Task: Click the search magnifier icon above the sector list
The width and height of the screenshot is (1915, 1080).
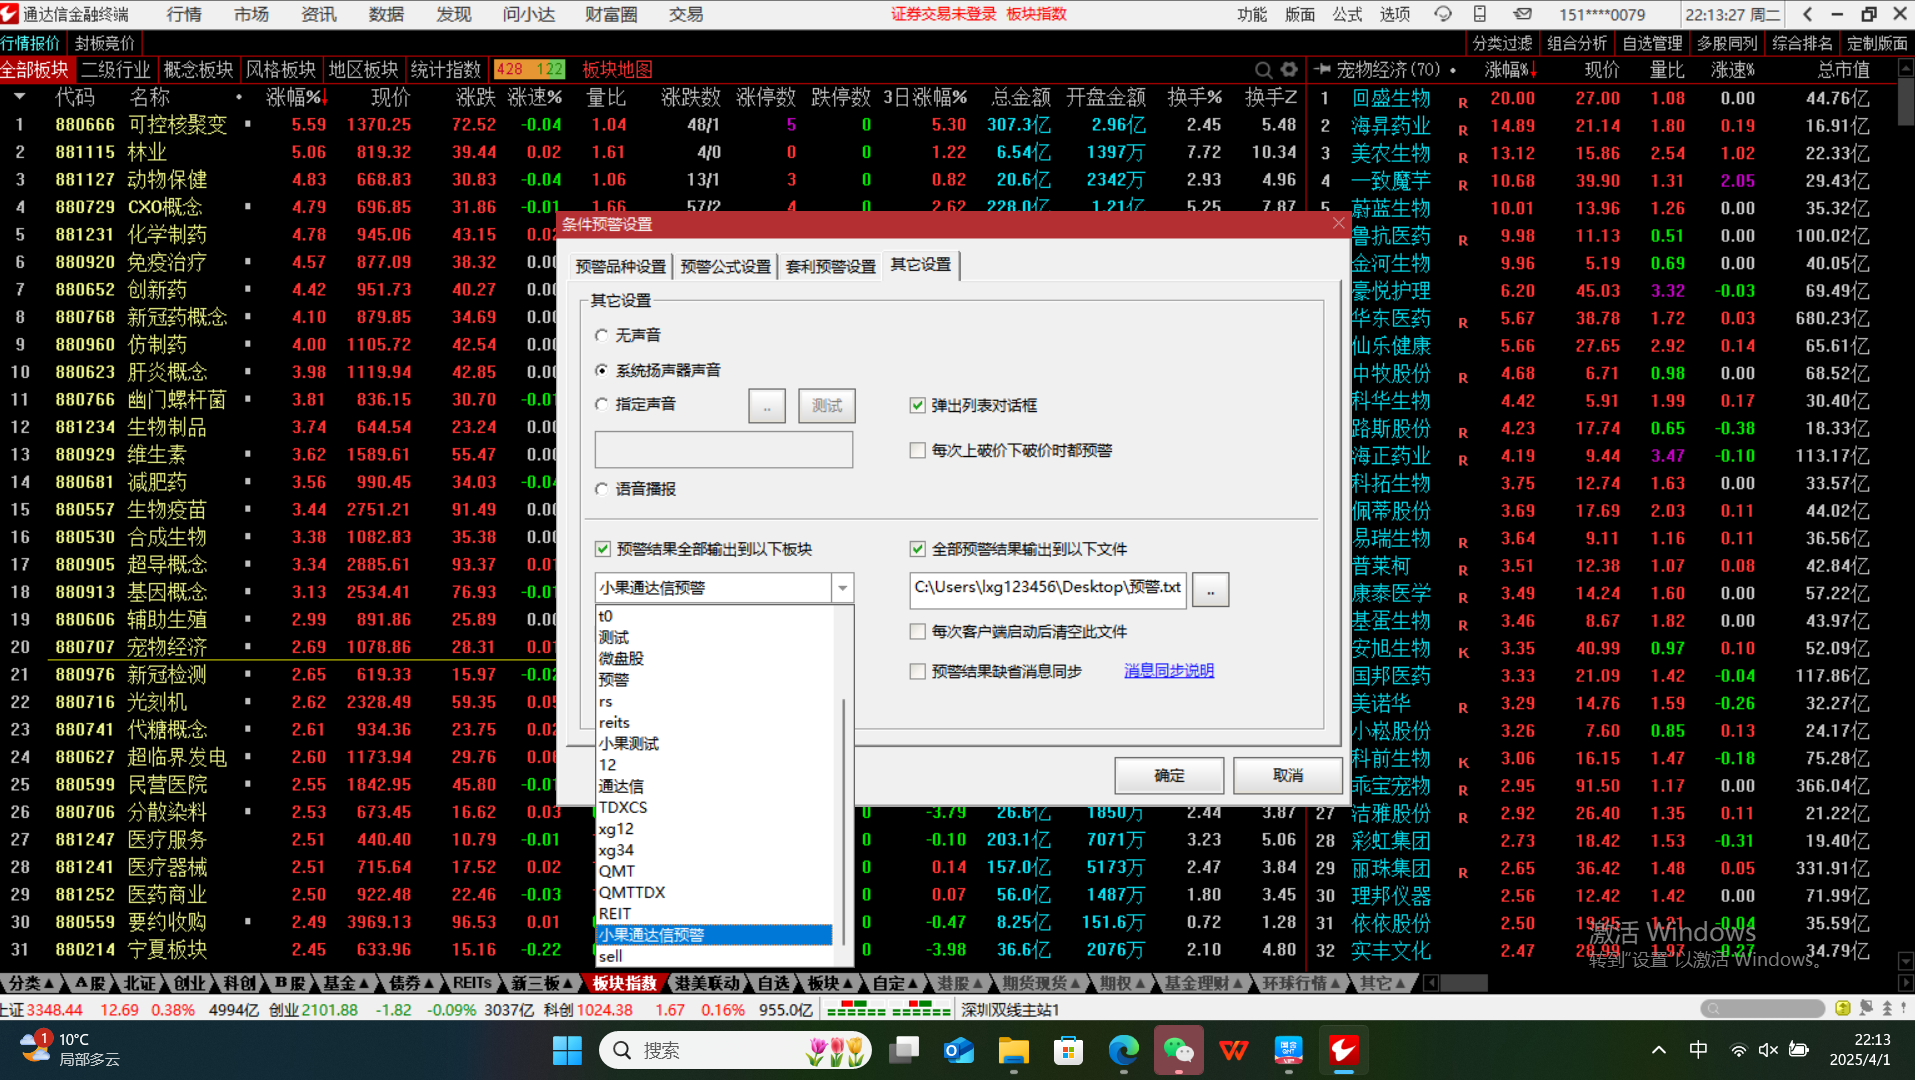Action: (1263, 70)
